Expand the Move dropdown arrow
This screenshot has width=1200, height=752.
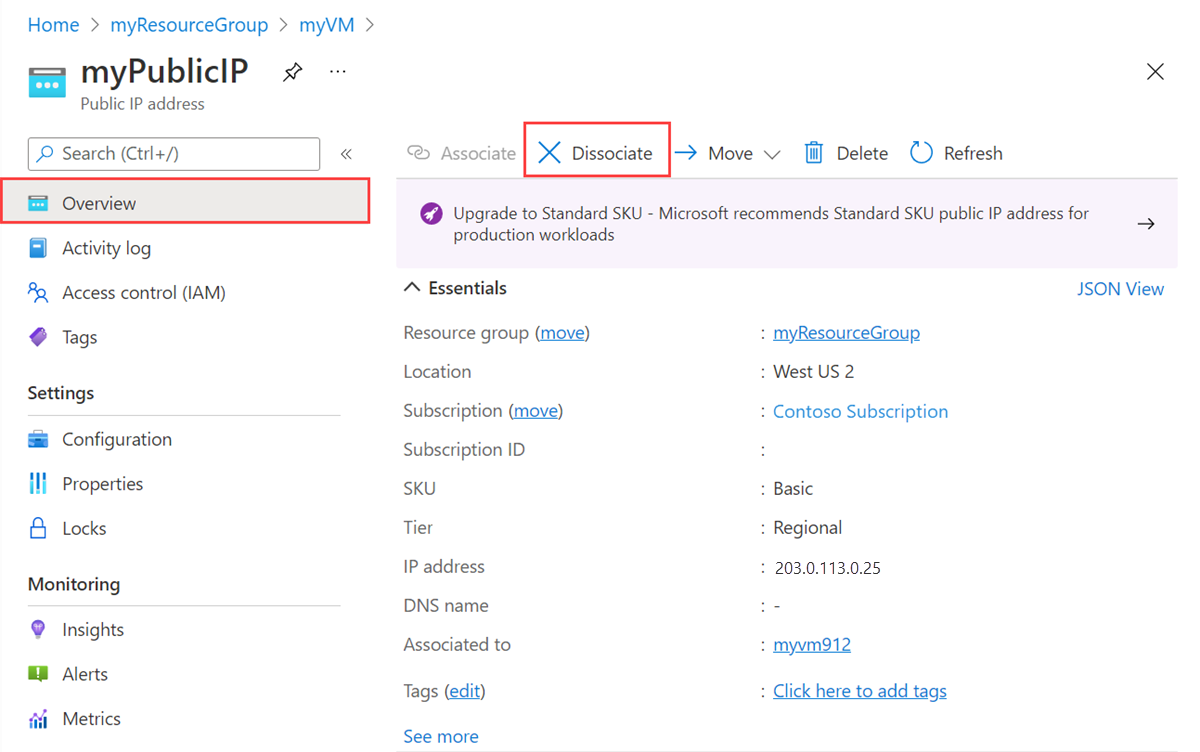772,154
